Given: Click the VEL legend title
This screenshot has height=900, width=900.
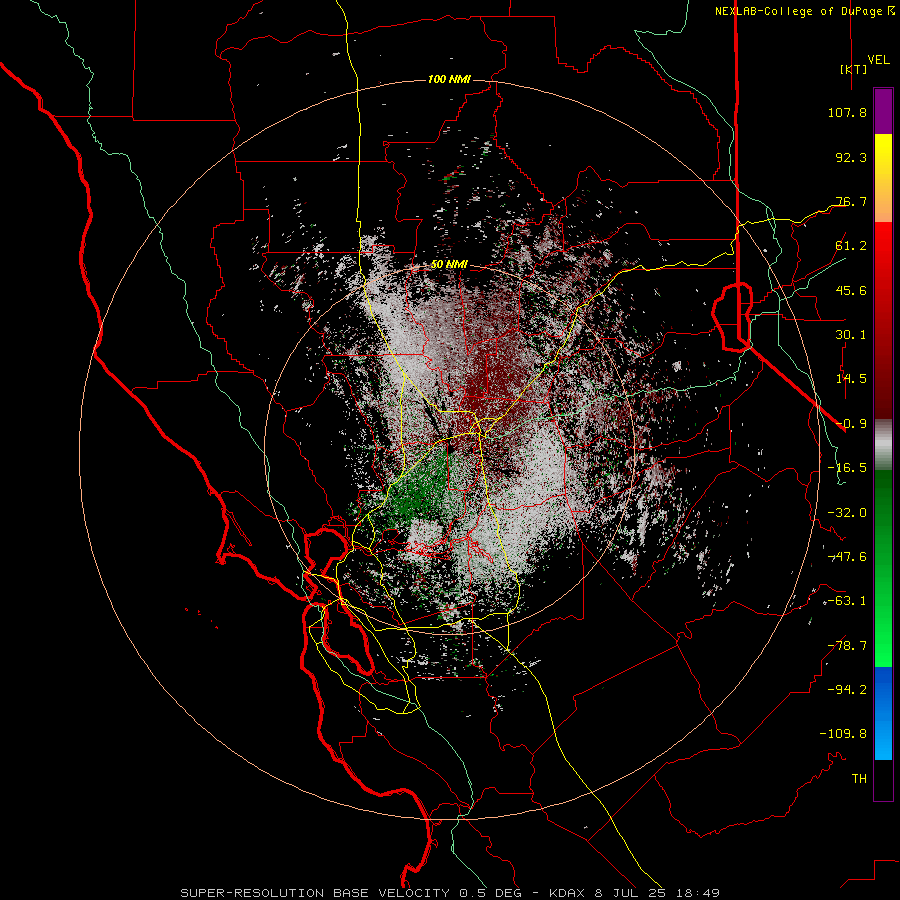Looking at the screenshot, I should (x=878, y=60).
